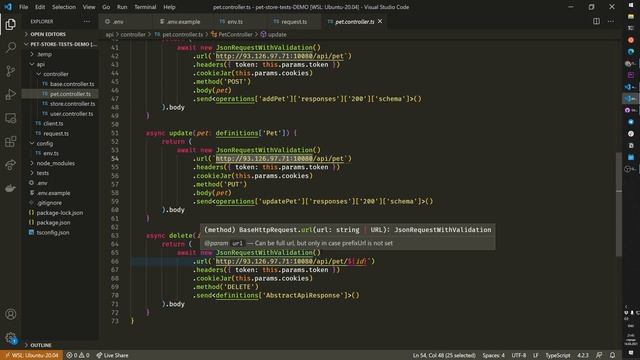The width and height of the screenshot is (640, 360).
Task: Open the Help menu
Action: click(x=169, y=7)
